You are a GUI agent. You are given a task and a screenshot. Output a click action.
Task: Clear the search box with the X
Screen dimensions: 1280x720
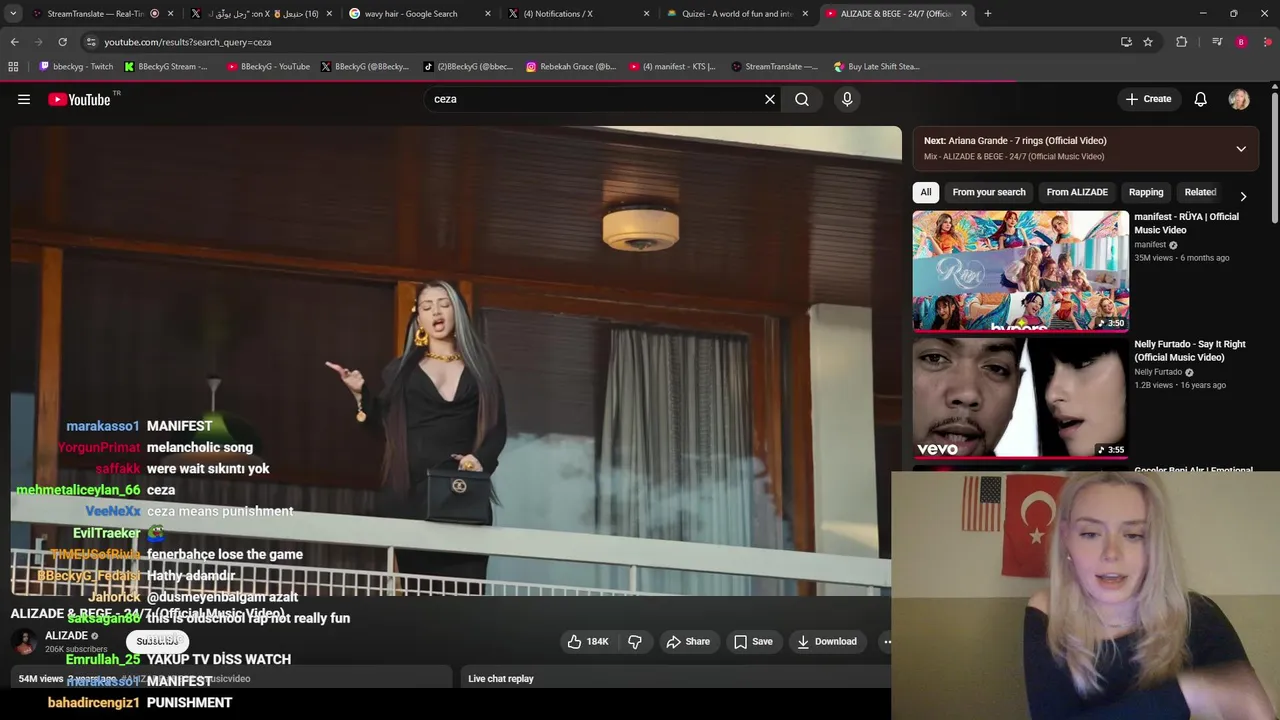(770, 99)
